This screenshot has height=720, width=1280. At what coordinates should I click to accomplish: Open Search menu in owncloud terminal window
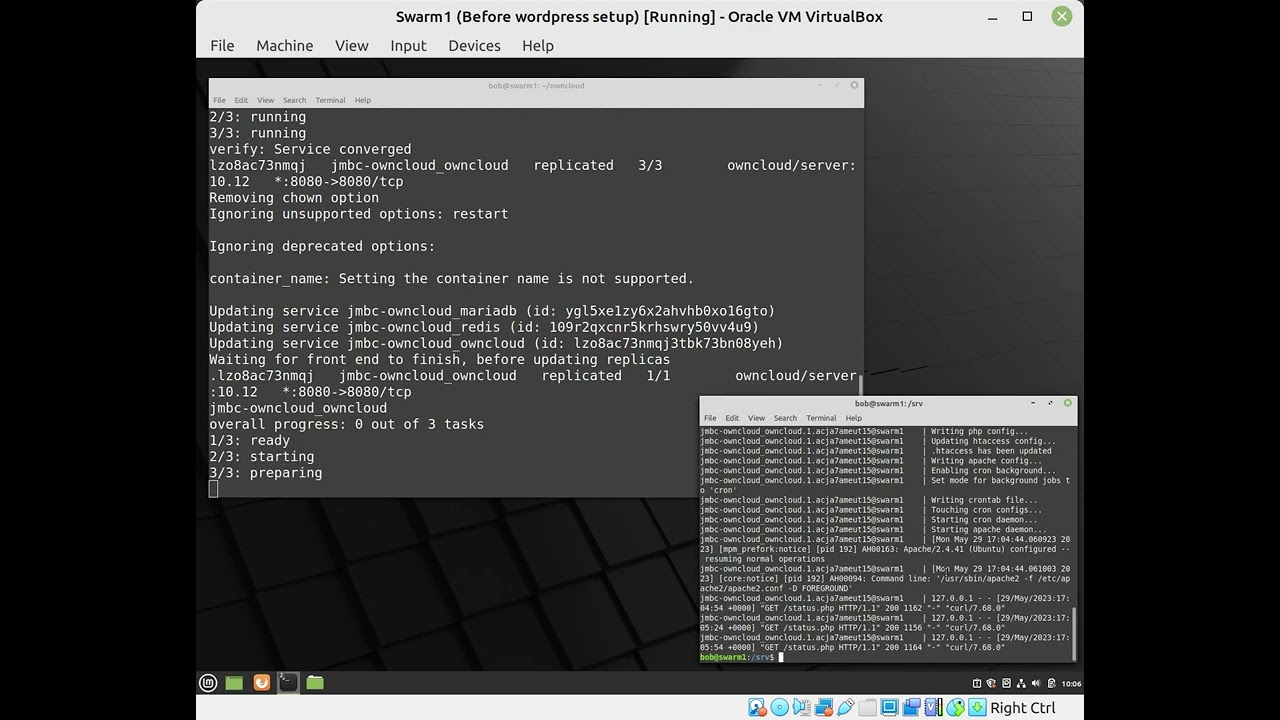click(x=294, y=100)
